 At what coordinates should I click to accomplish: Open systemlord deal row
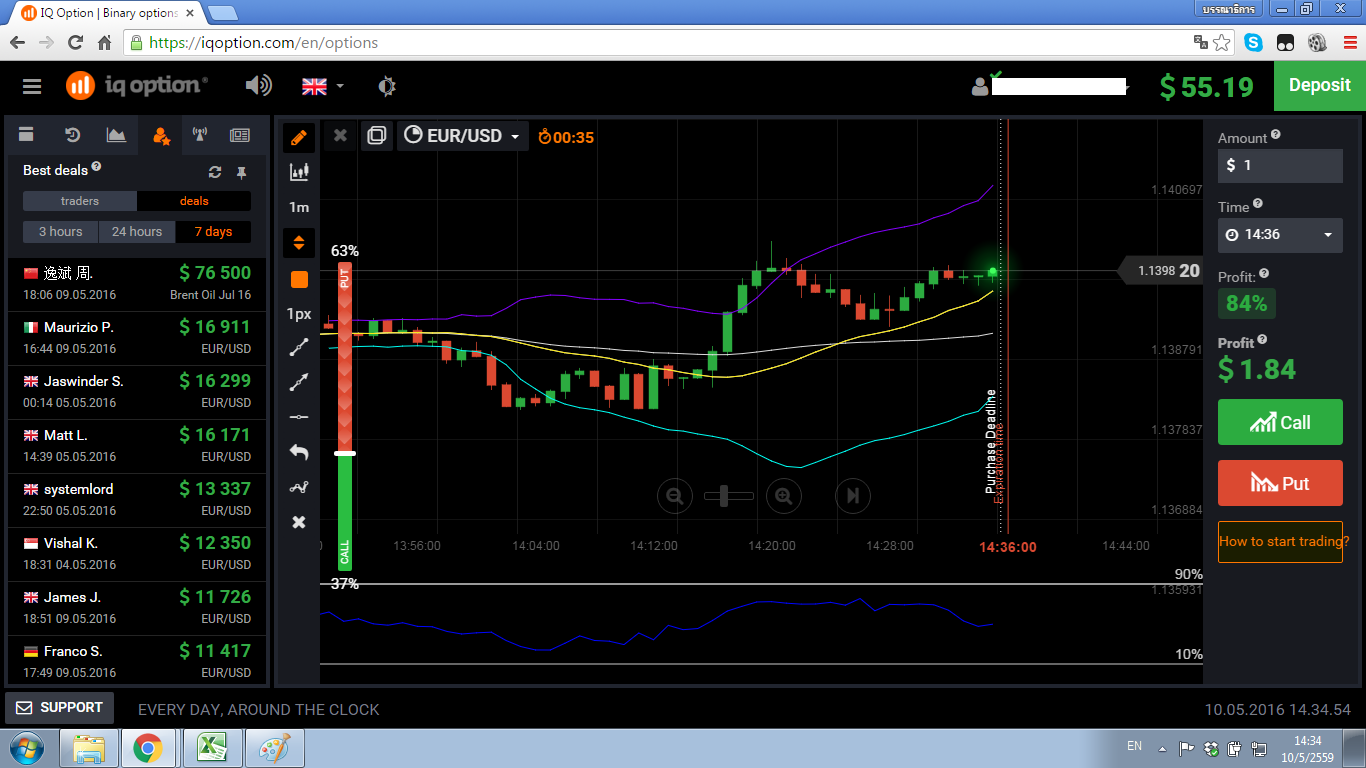coord(137,499)
